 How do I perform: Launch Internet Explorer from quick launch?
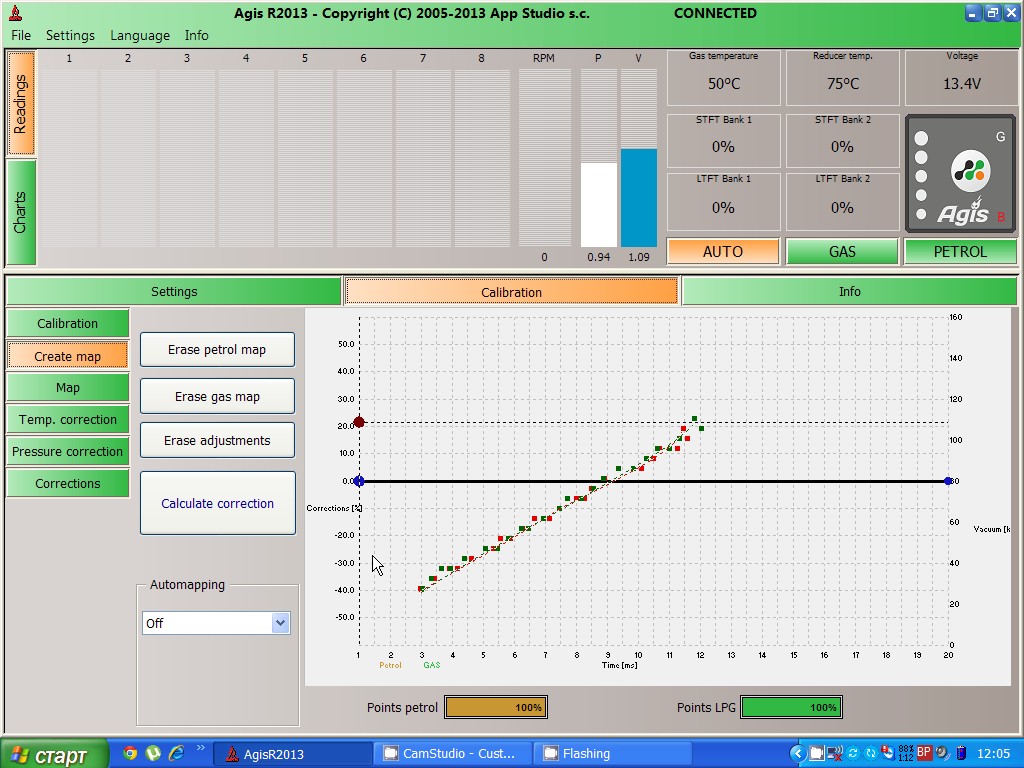pyautogui.click(x=177, y=753)
